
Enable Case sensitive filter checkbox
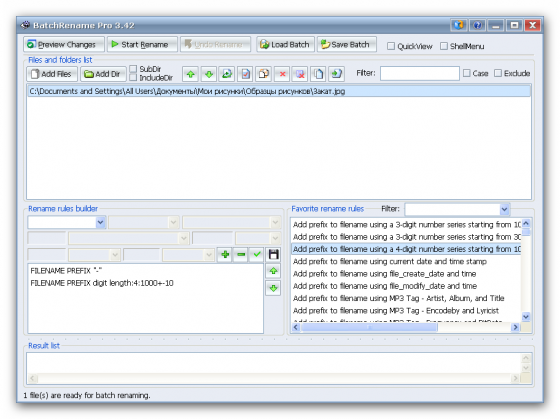click(466, 73)
